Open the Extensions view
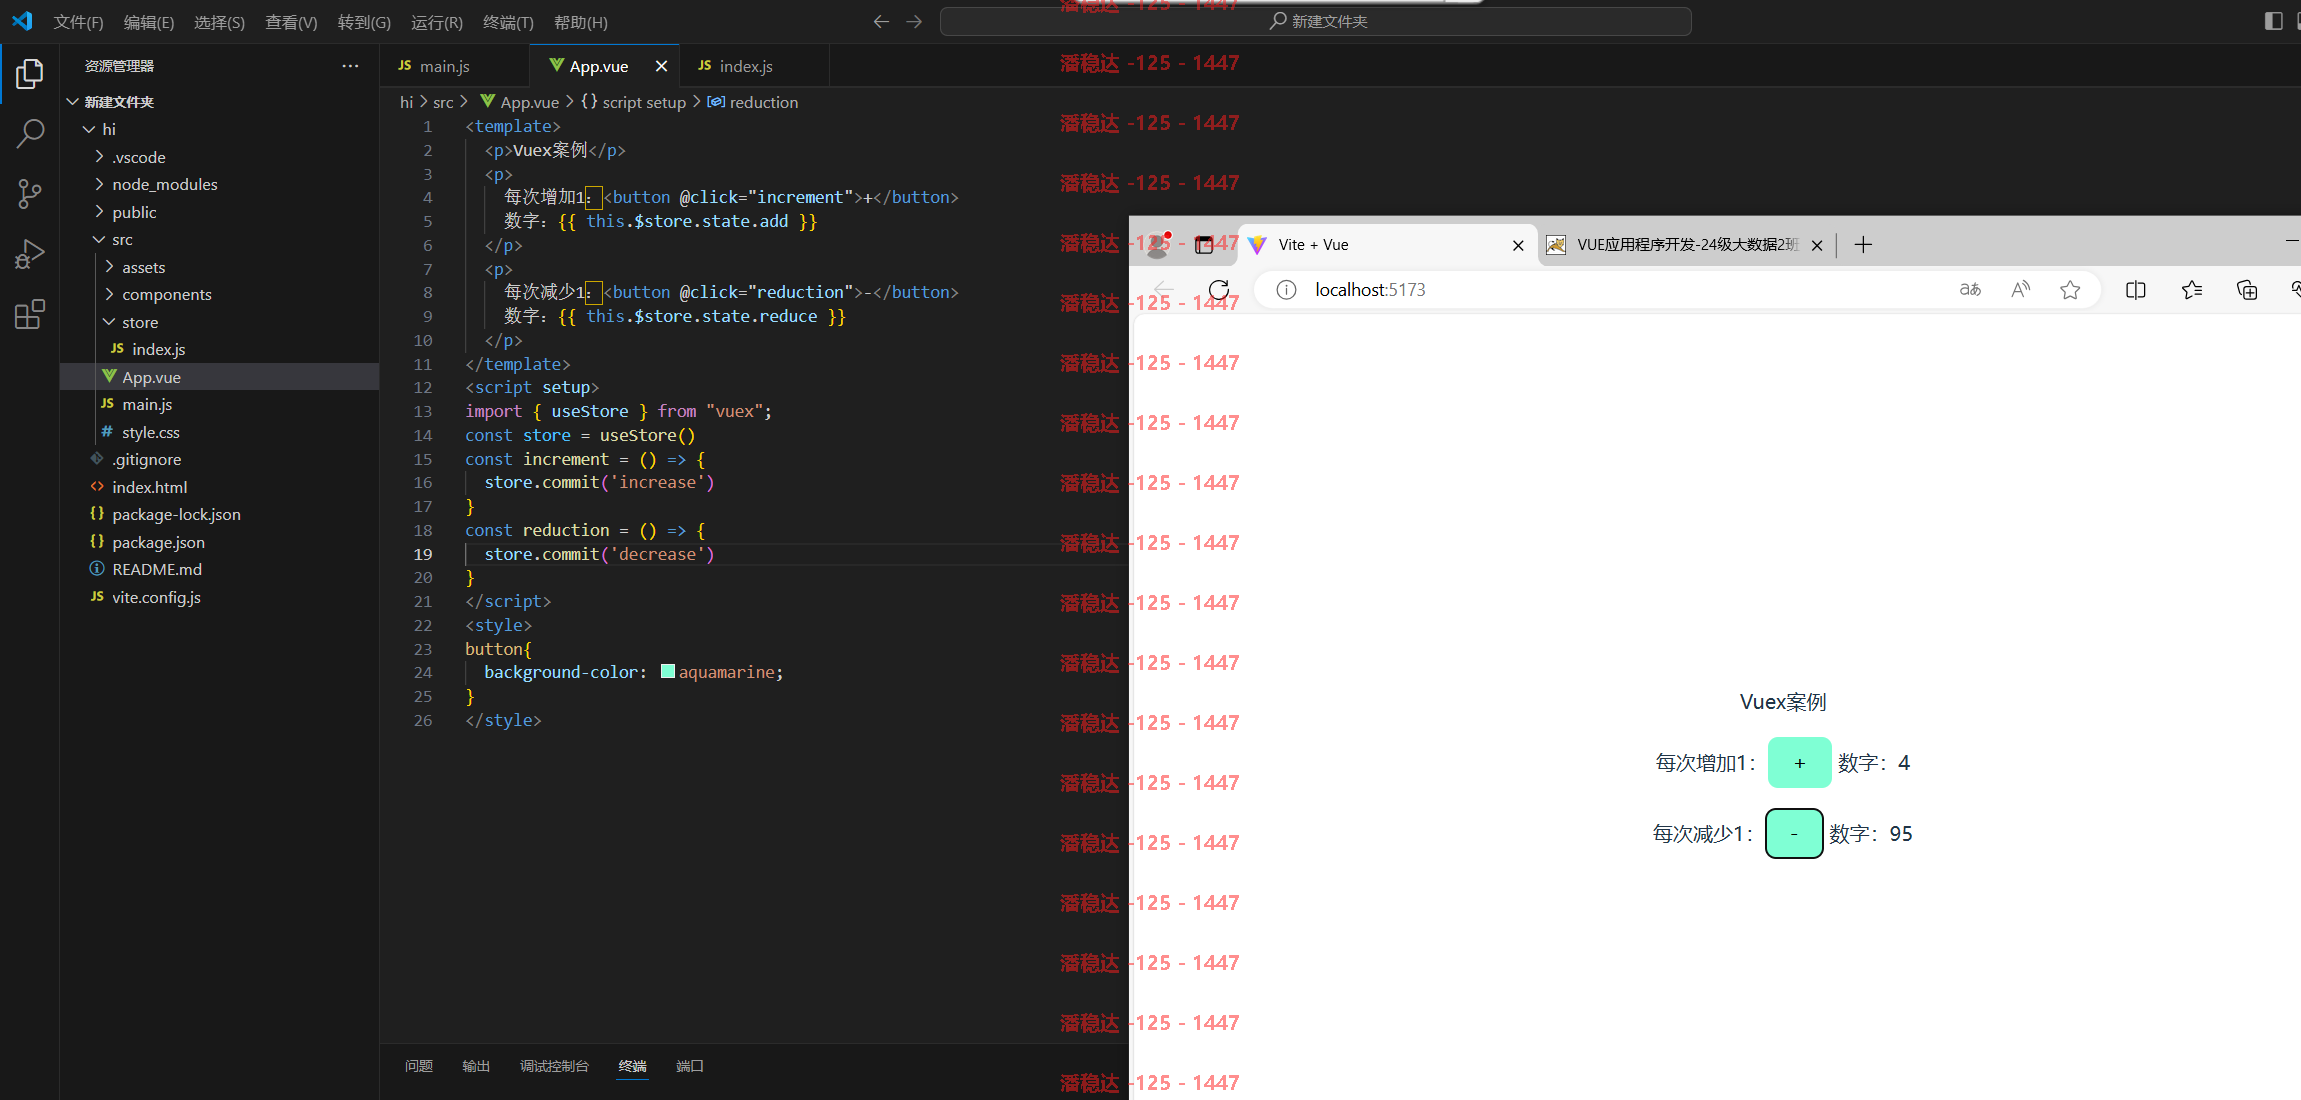Screen dimensions: 2301x1100 point(30,314)
